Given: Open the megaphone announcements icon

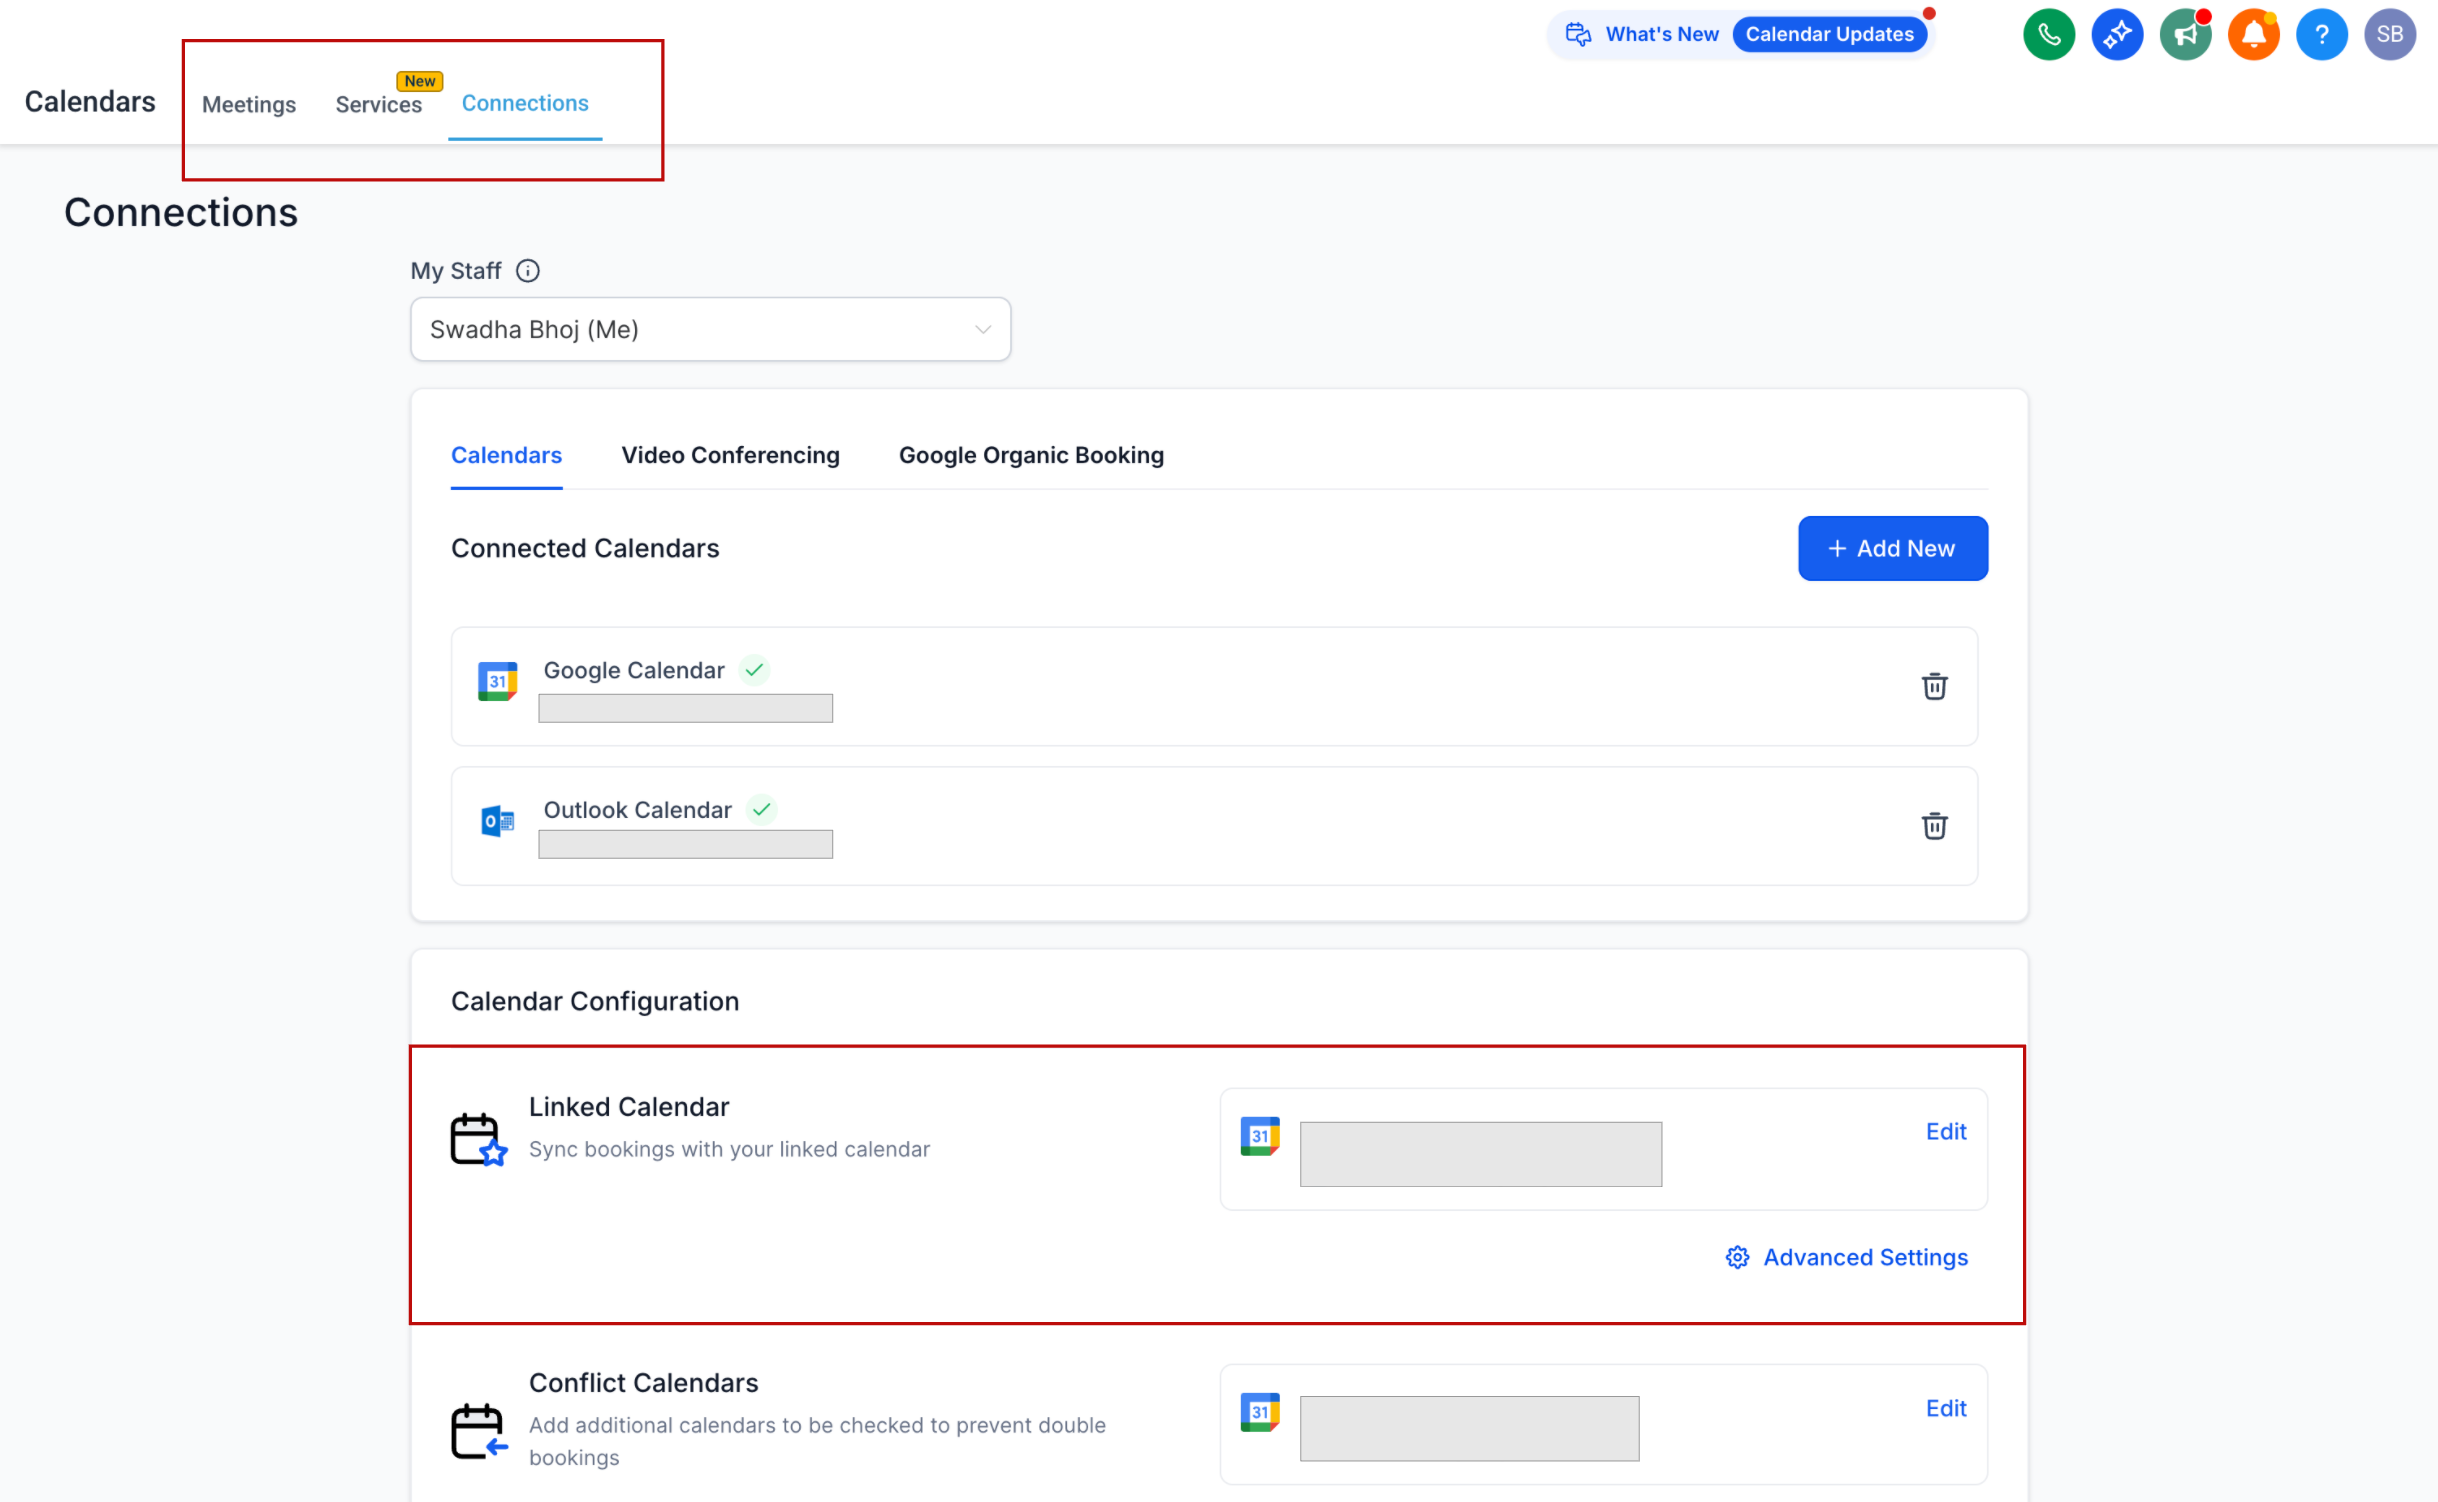Looking at the screenshot, I should click(2184, 35).
